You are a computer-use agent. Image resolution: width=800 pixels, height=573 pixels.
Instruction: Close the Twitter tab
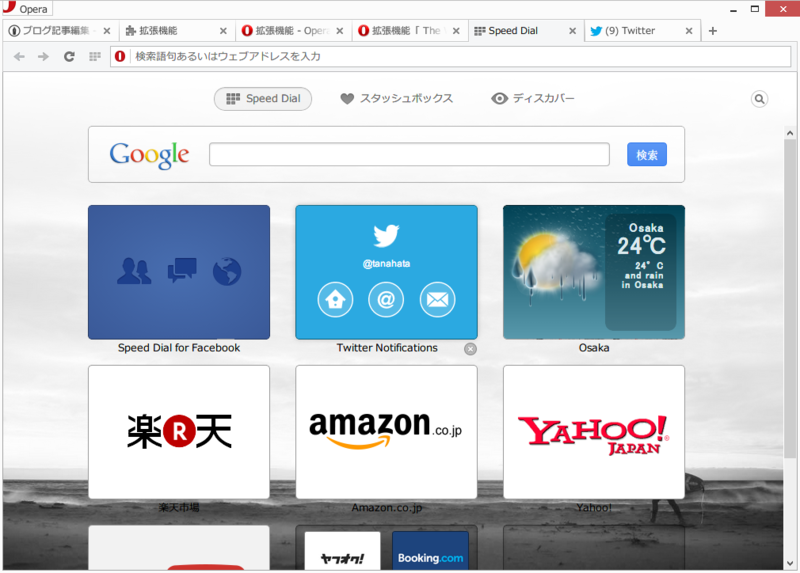(689, 31)
